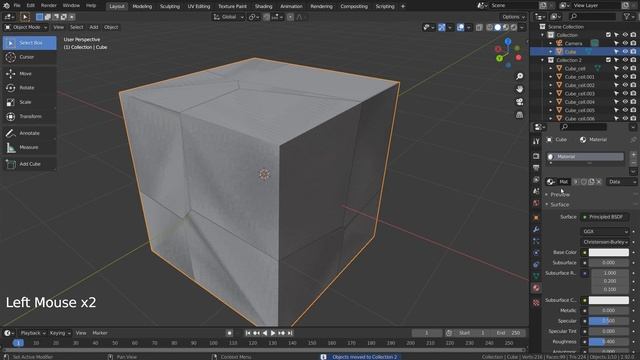
Task: Select the Measure tool
Action: (x=29, y=147)
